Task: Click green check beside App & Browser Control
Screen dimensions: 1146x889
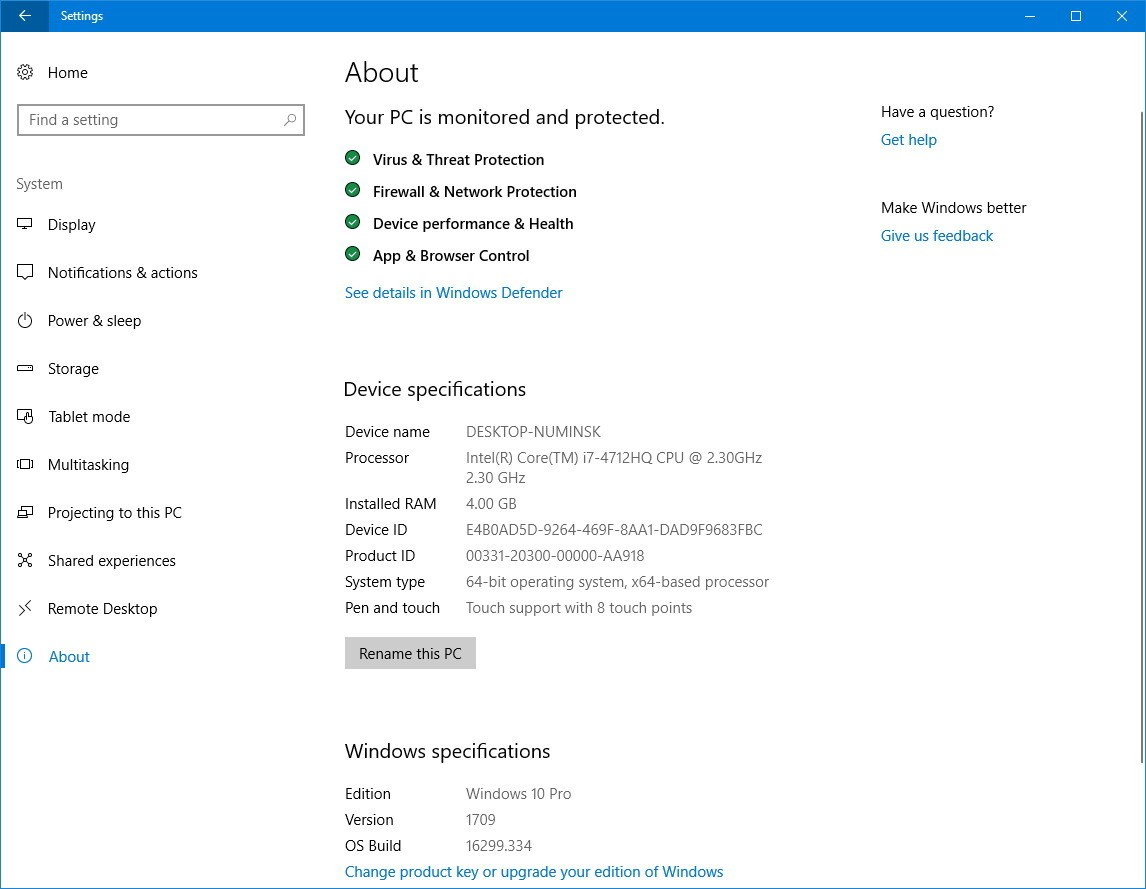Action: point(352,254)
